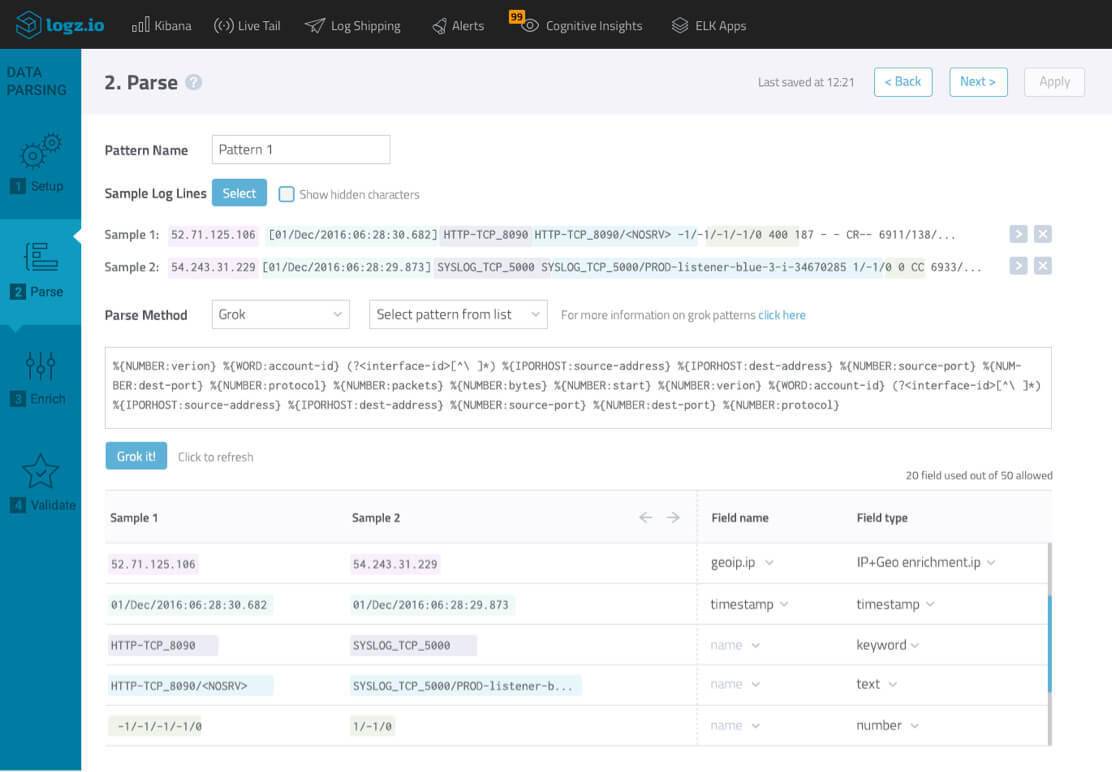
Task: Click the logz.io logo
Action: [x=60, y=26]
